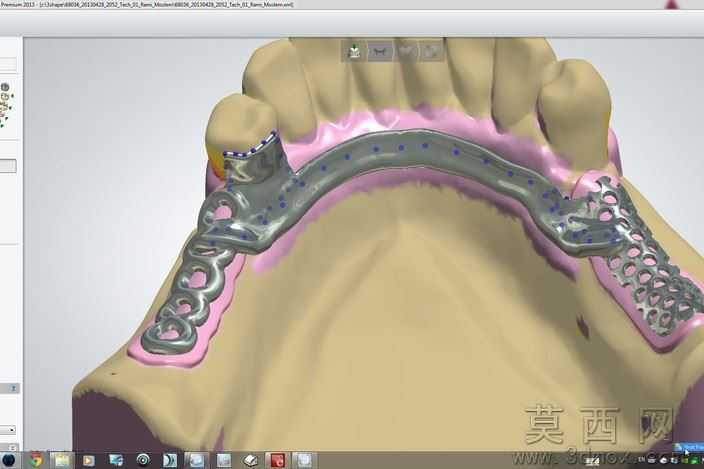The width and height of the screenshot is (704, 469).
Task: Open the gray square taskbar icon
Action: [224, 460]
